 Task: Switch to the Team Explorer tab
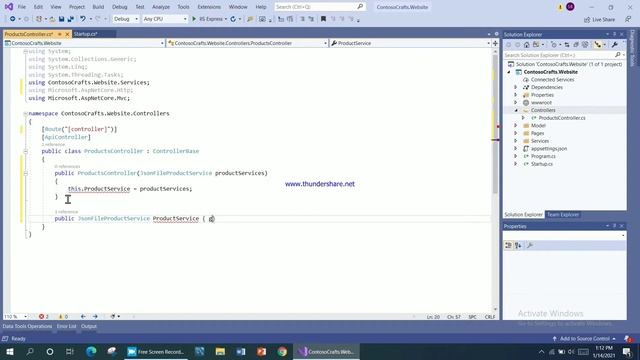tap(562, 214)
